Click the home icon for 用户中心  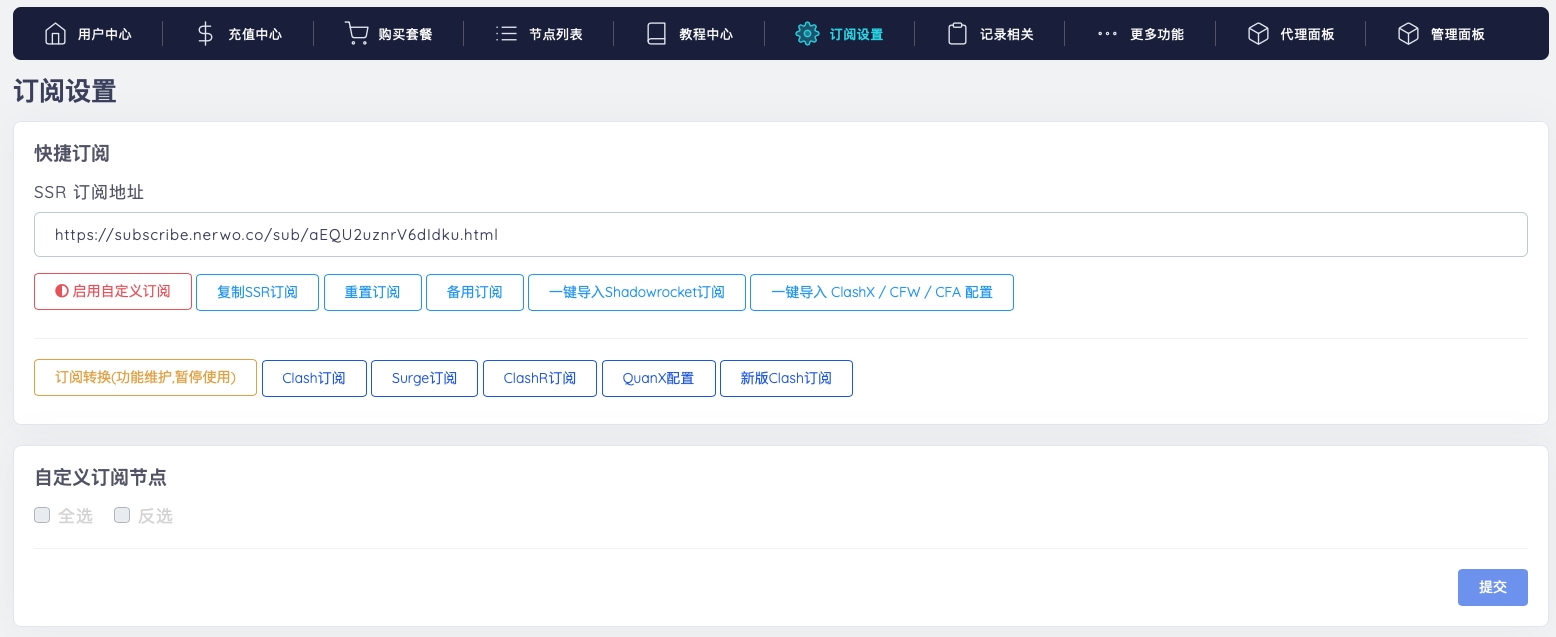point(56,34)
